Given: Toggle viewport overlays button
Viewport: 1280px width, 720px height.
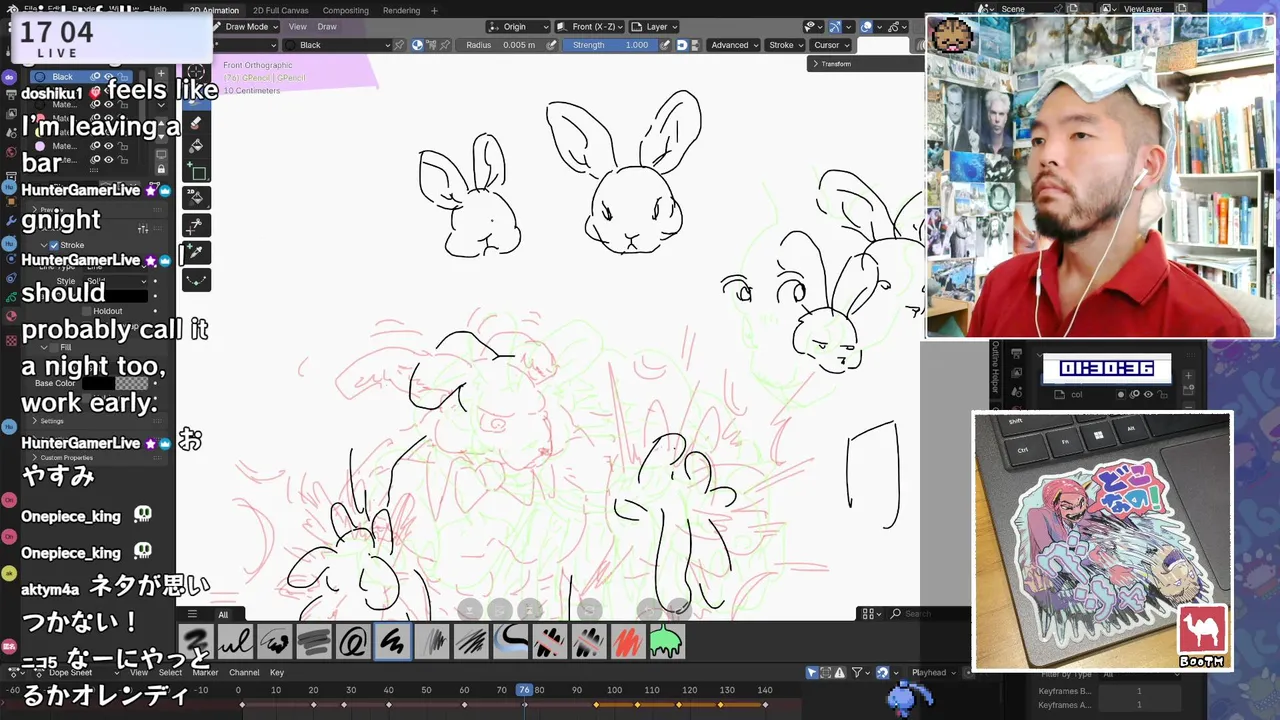Looking at the screenshot, I should click(x=866, y=27).
